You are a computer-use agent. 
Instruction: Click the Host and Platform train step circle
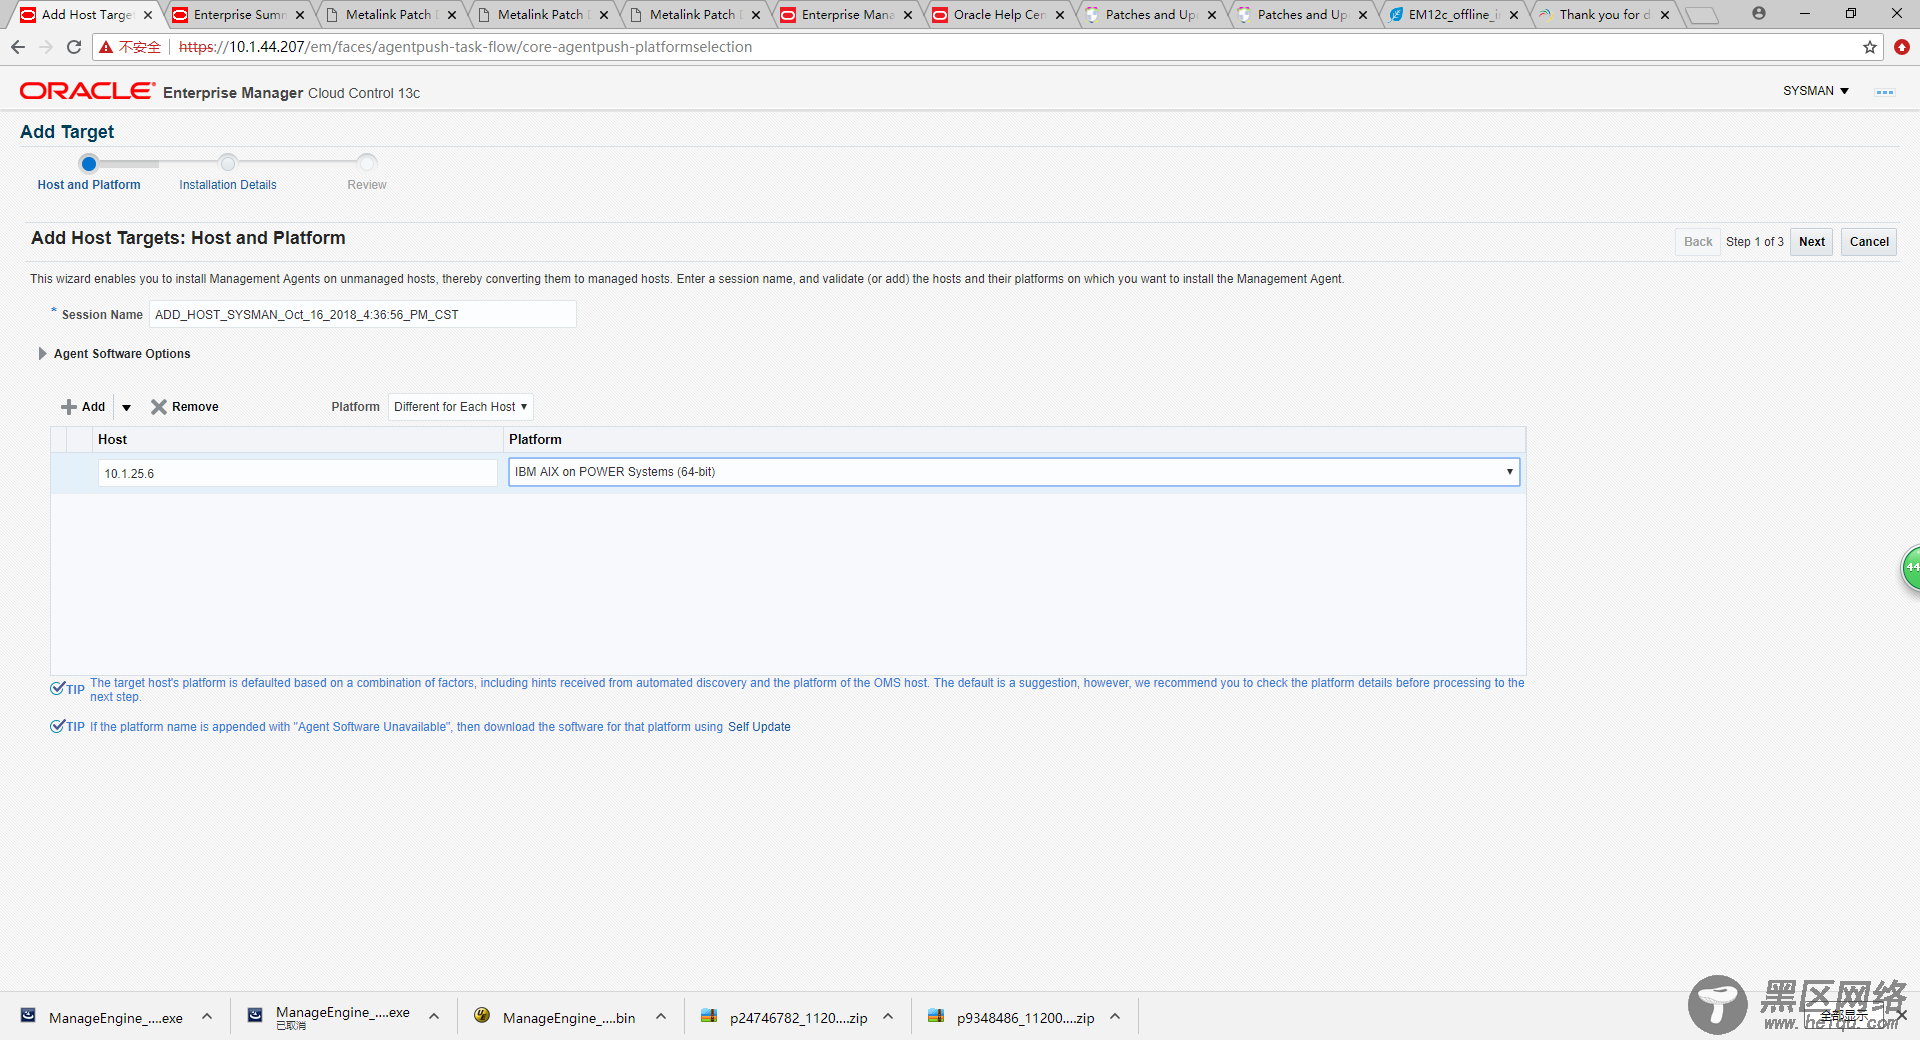pos(89,164)
